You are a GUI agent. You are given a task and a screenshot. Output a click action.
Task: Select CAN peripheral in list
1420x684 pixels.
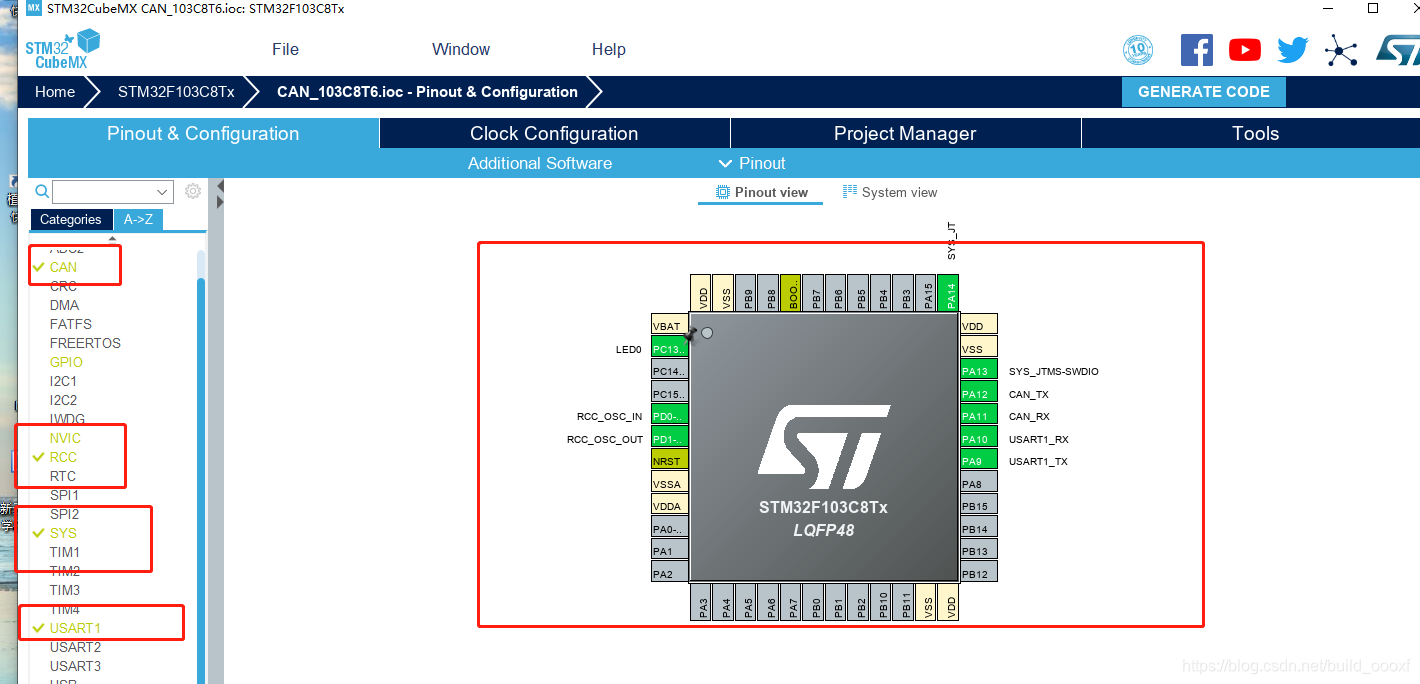click(63, 267)
